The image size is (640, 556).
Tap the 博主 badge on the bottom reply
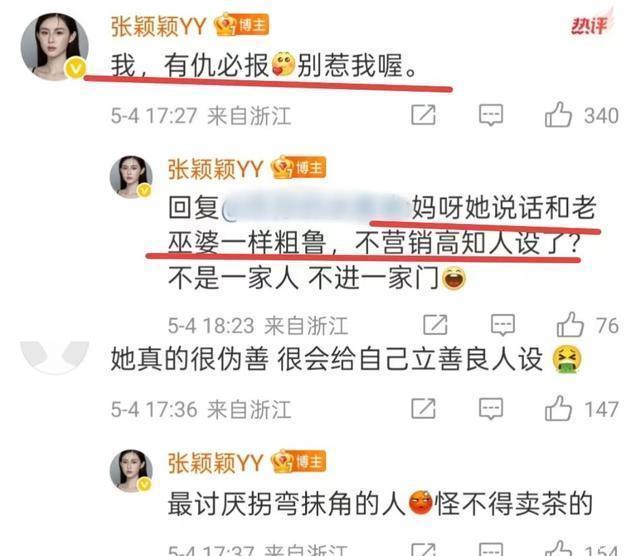299,461
